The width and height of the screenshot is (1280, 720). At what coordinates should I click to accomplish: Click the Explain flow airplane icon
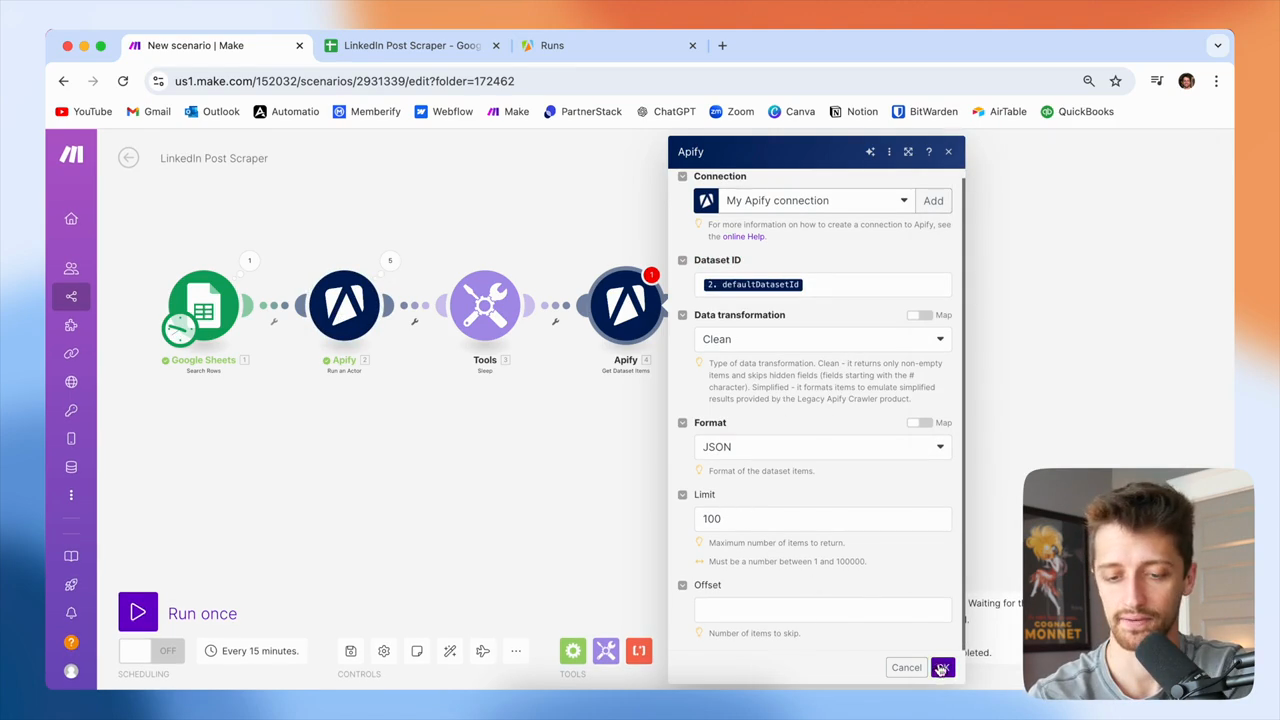point(483,651)
